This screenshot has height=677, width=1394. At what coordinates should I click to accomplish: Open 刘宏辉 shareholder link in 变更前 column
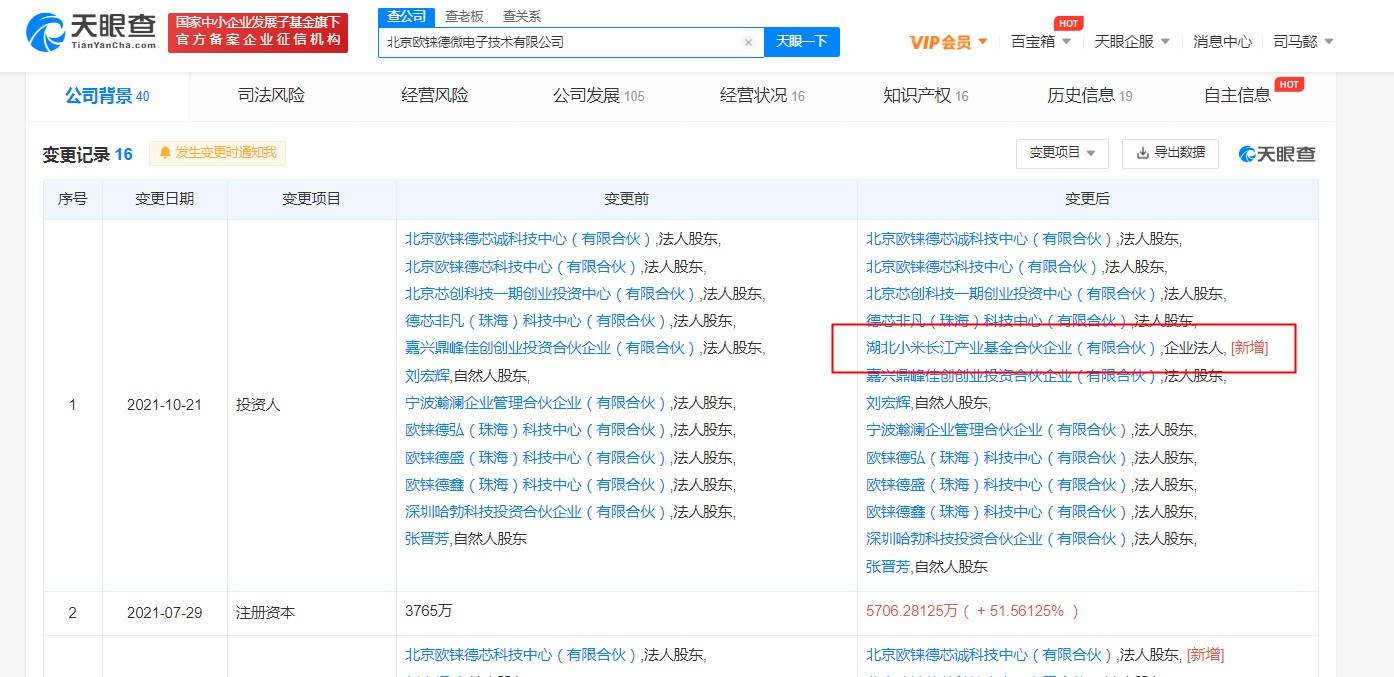click(x=427, y=376)
